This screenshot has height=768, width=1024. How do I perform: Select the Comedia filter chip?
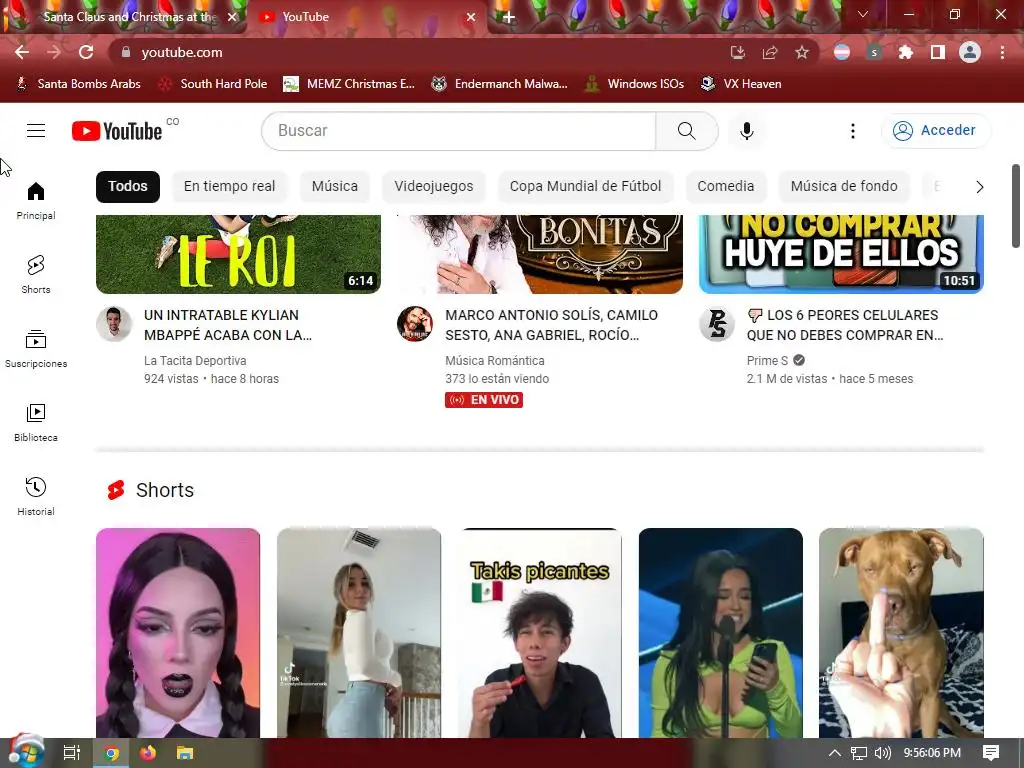click(726, 186)
